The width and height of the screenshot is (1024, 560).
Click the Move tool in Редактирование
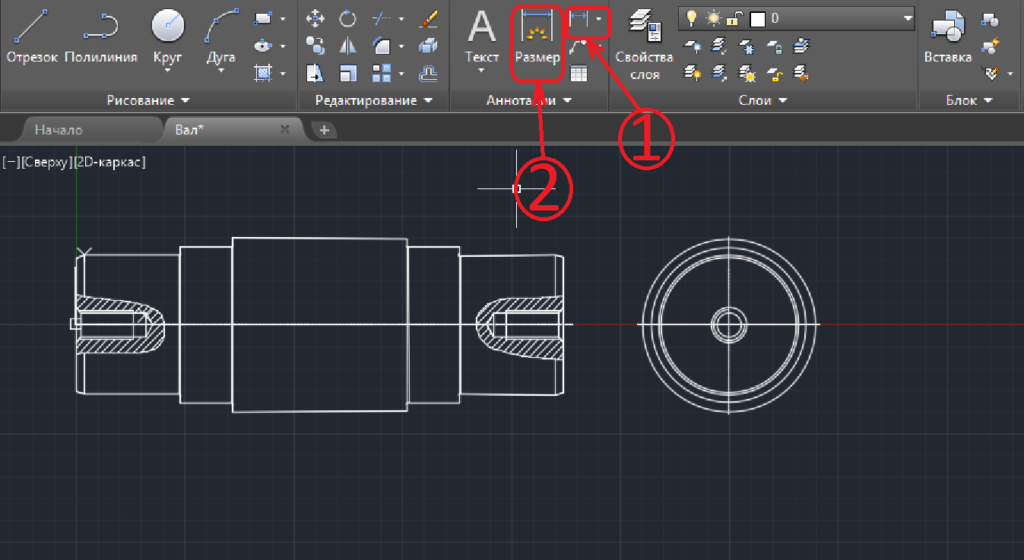[x=315, y=19]
